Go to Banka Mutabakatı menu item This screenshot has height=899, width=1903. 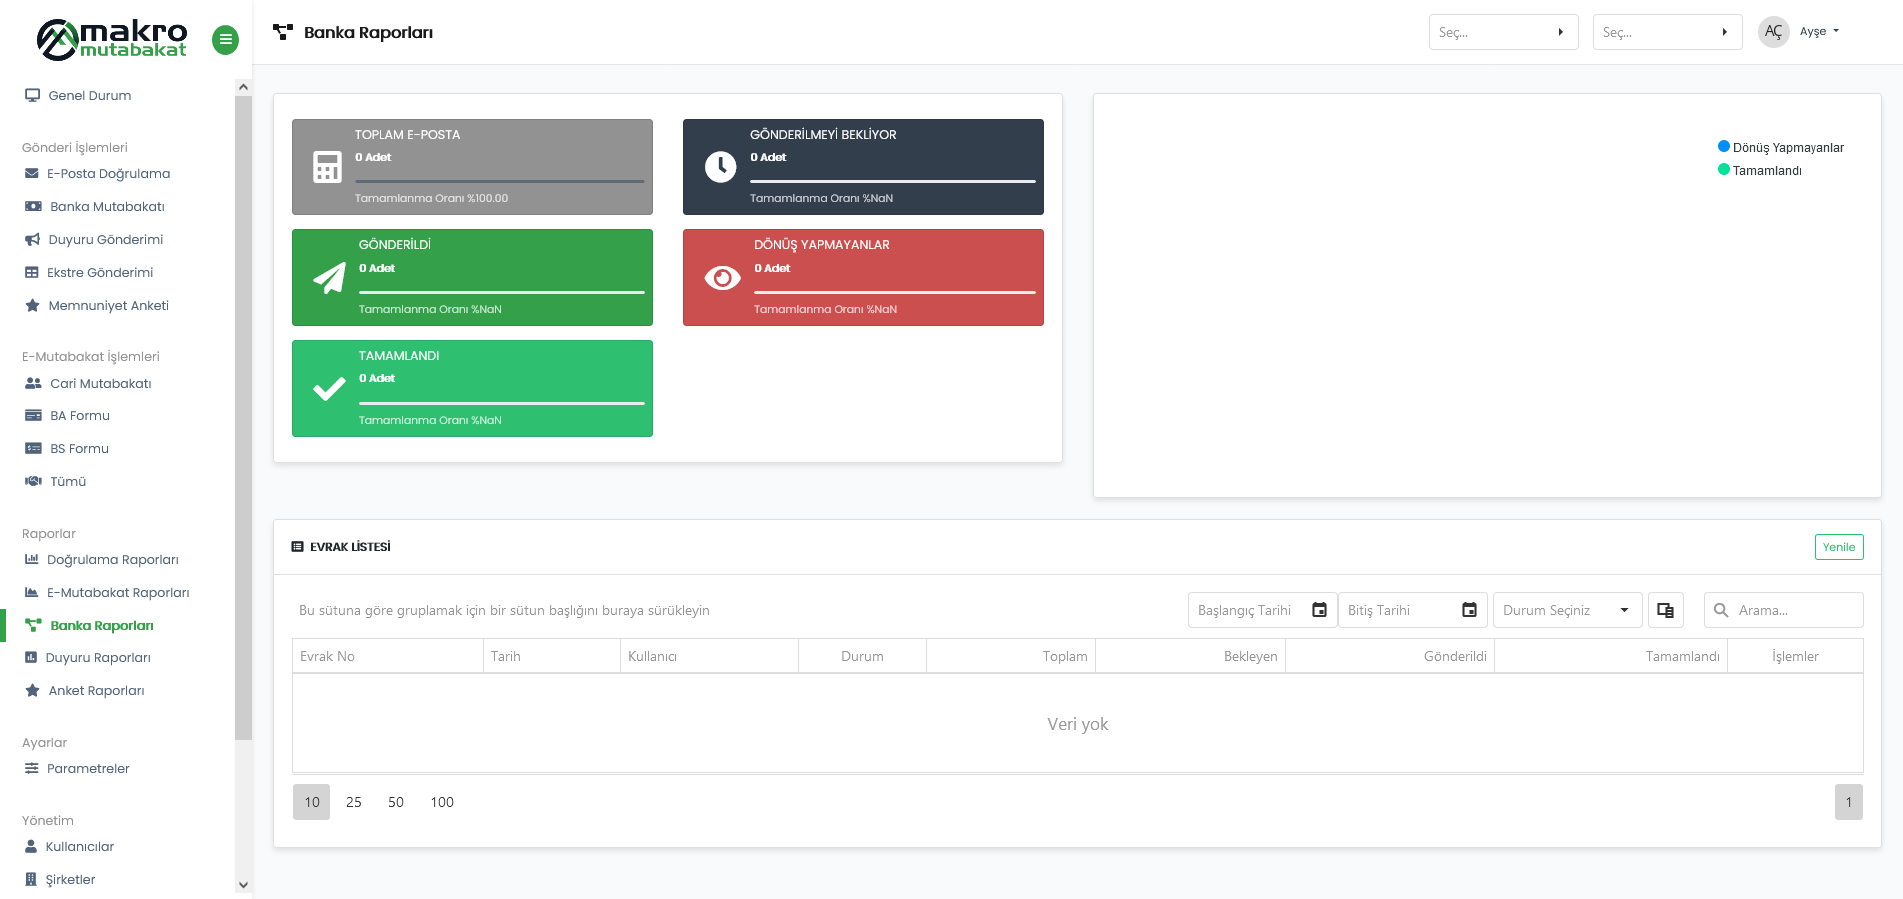[107, 206]
